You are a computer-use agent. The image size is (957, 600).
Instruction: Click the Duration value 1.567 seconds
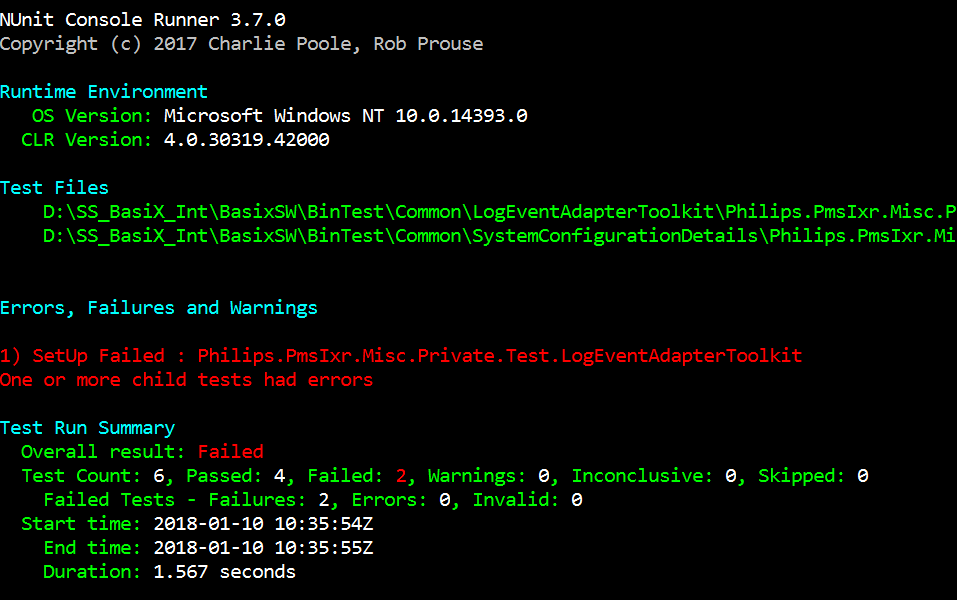tap(225, 572)
